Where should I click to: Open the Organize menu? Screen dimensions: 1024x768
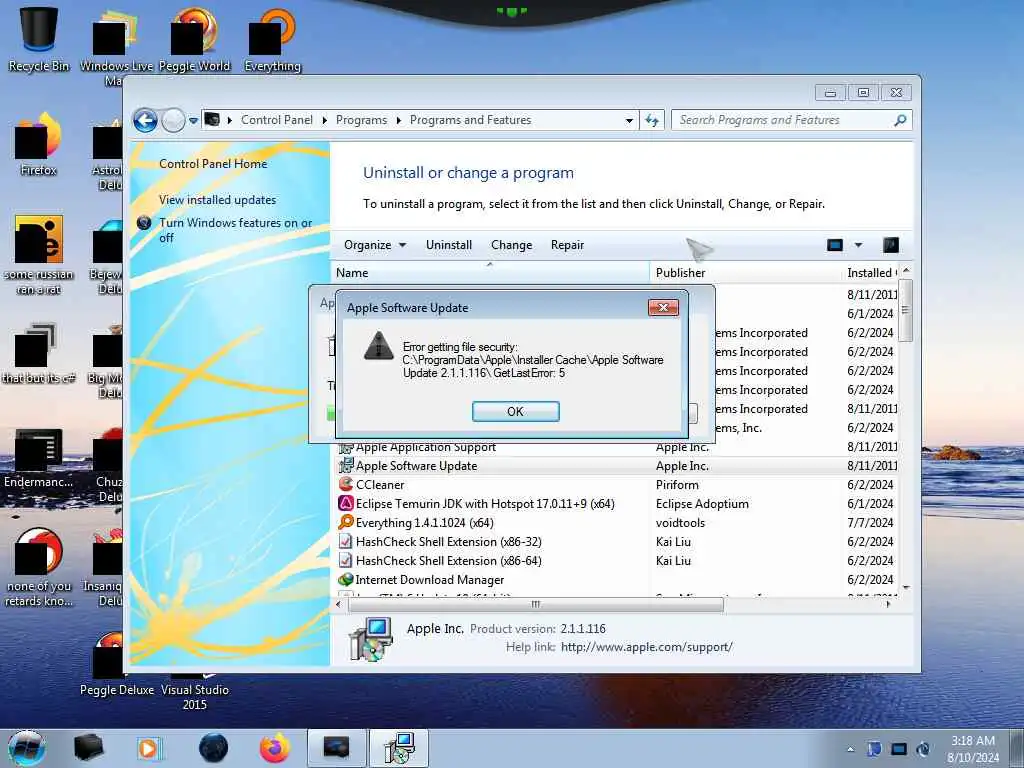[375, 245]
